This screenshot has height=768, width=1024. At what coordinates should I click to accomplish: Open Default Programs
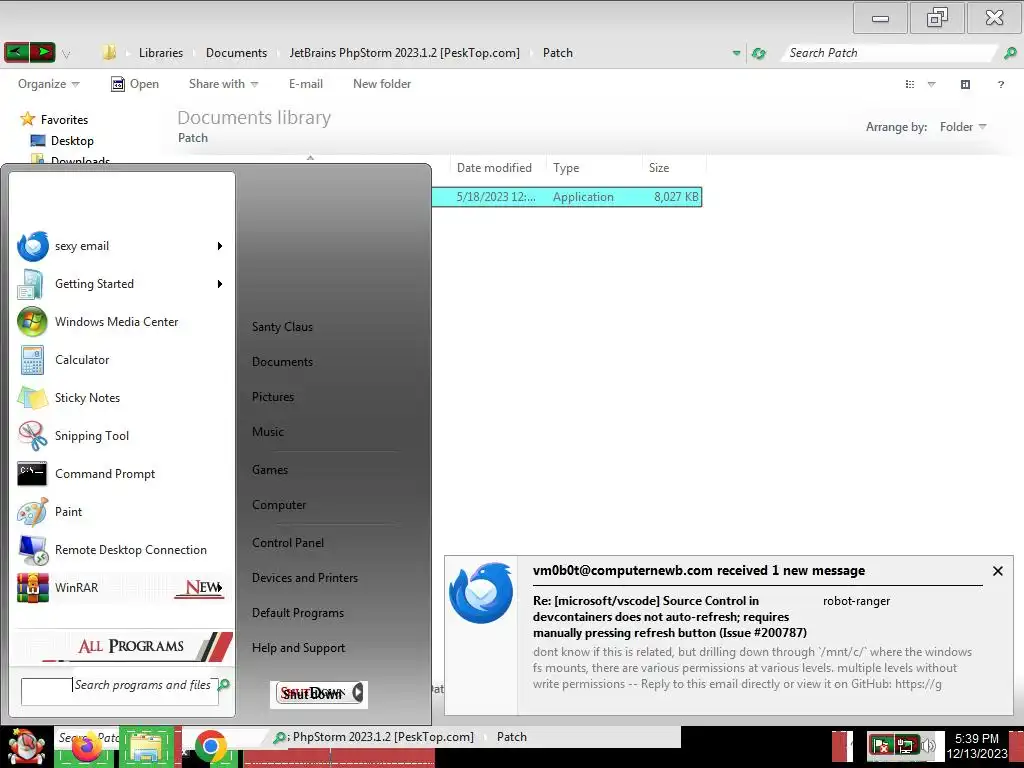pos(298,613)
